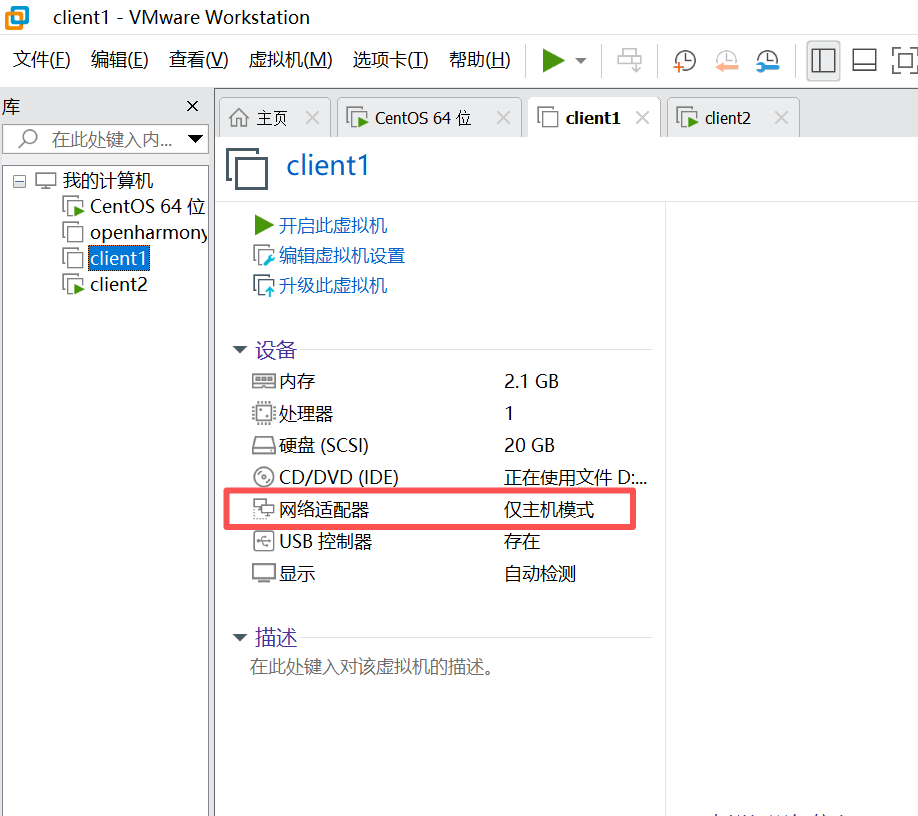Open the power options dropdown arrow
The height and width of the screenshot is (816, 918).
[x=581, y=60]
